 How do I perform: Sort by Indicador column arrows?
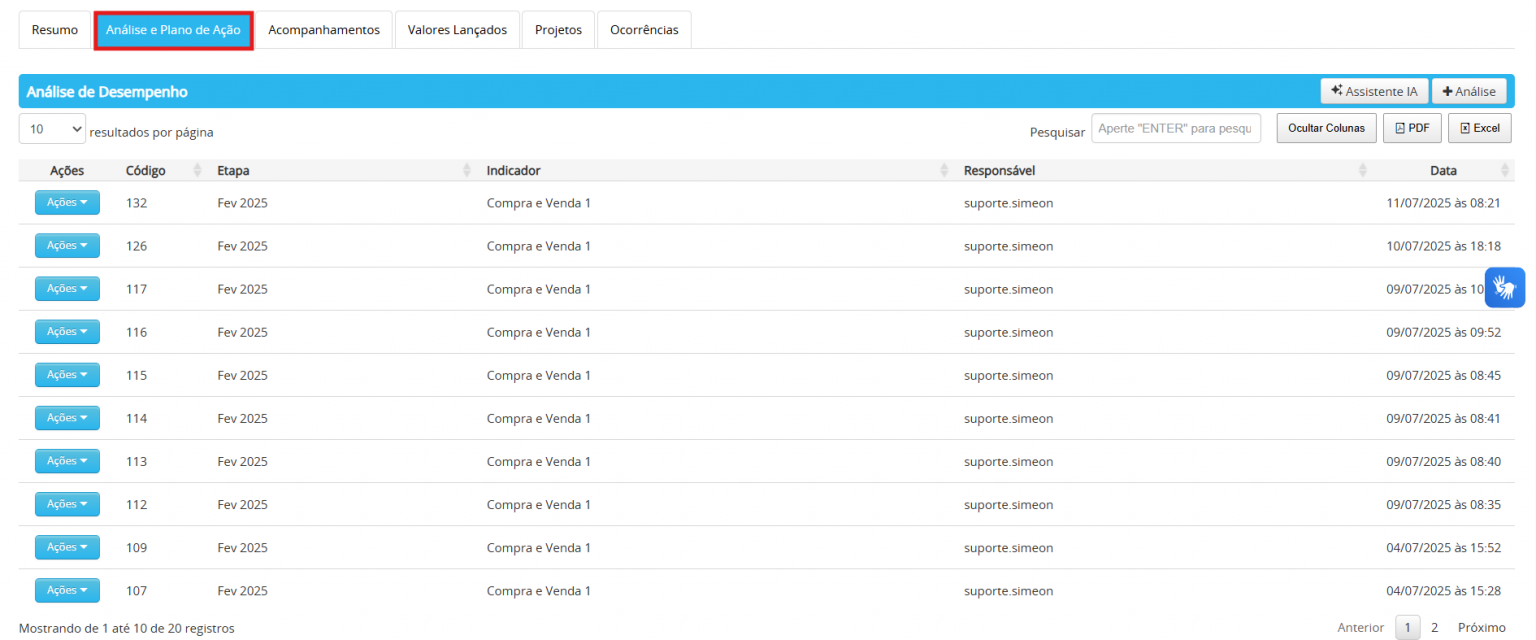(x=945, y=171)
